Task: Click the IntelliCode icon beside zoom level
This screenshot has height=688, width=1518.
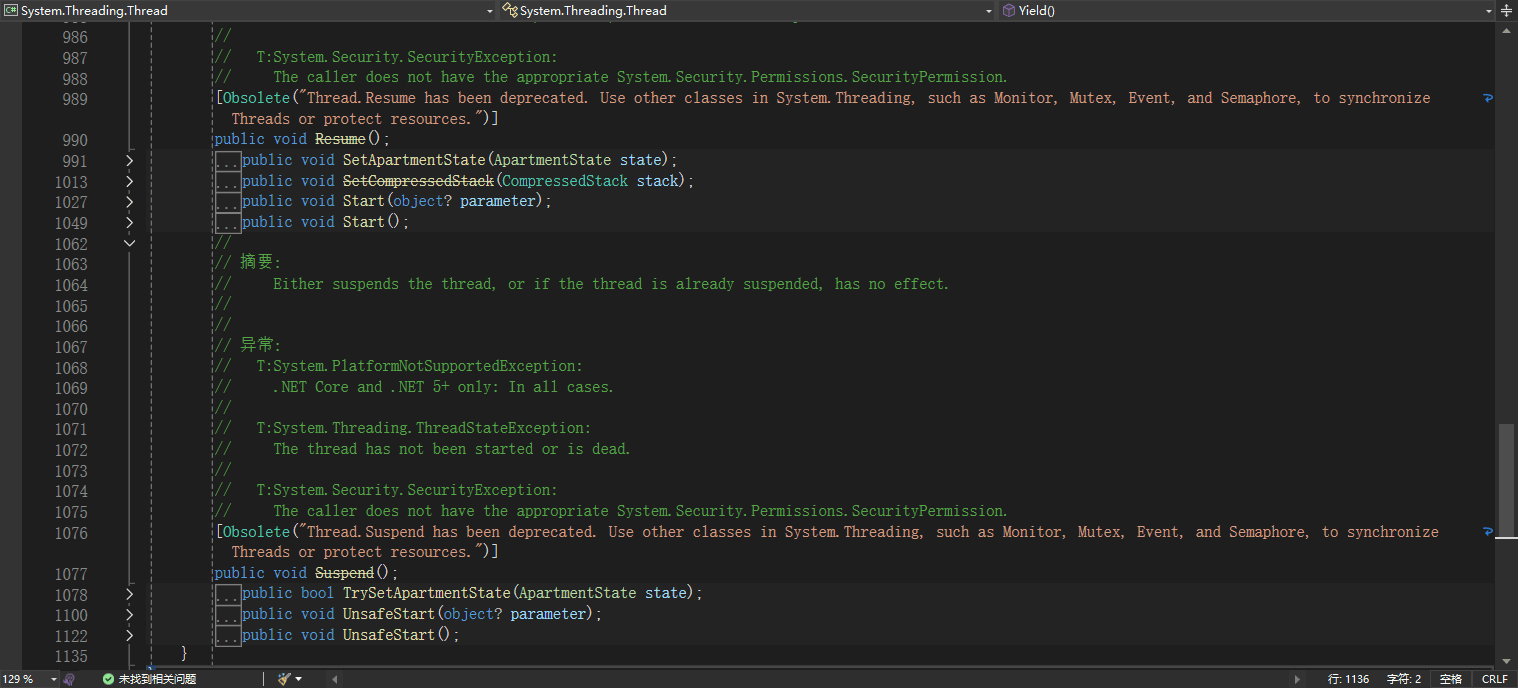Action: [69, 679]
